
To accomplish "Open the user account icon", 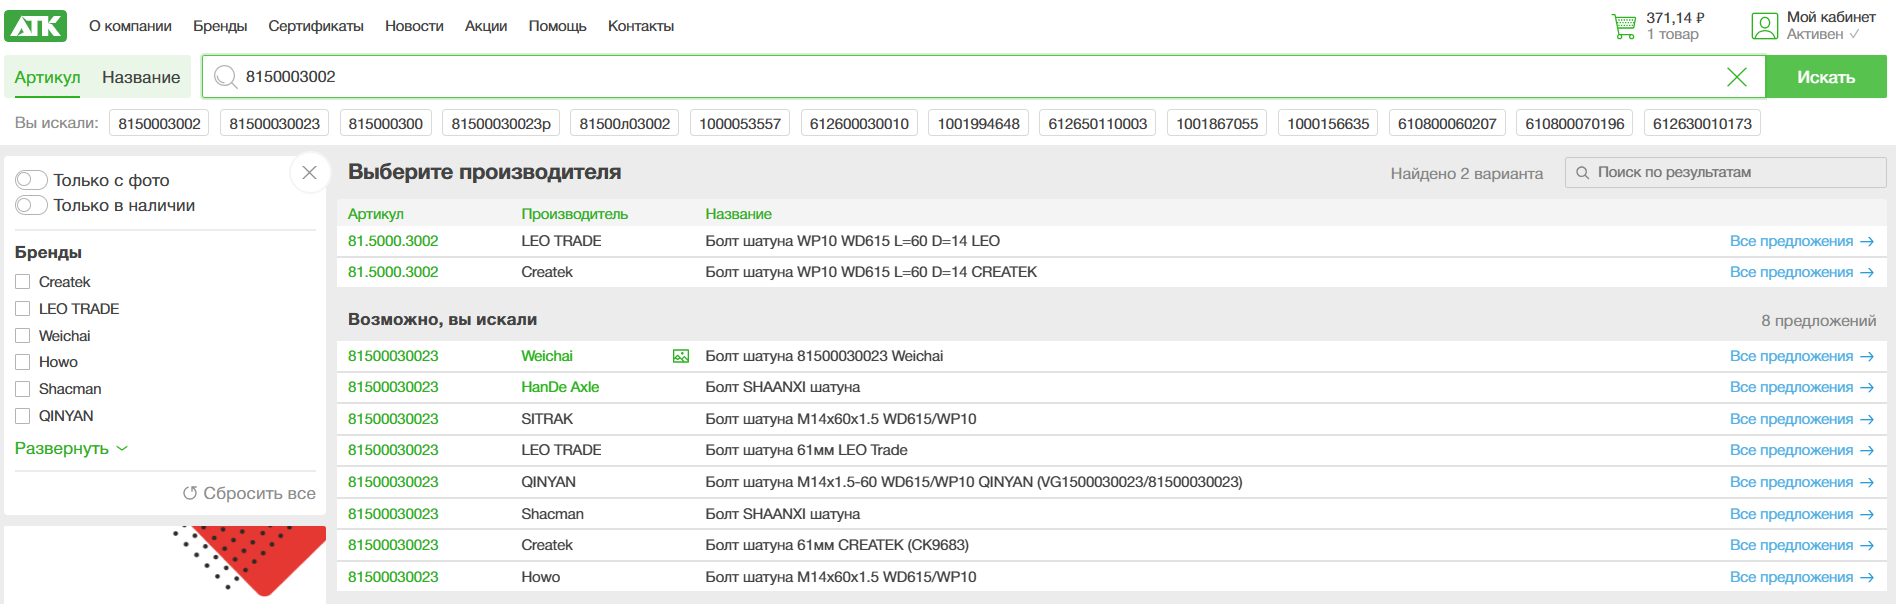I will [x=1765, y=26].
